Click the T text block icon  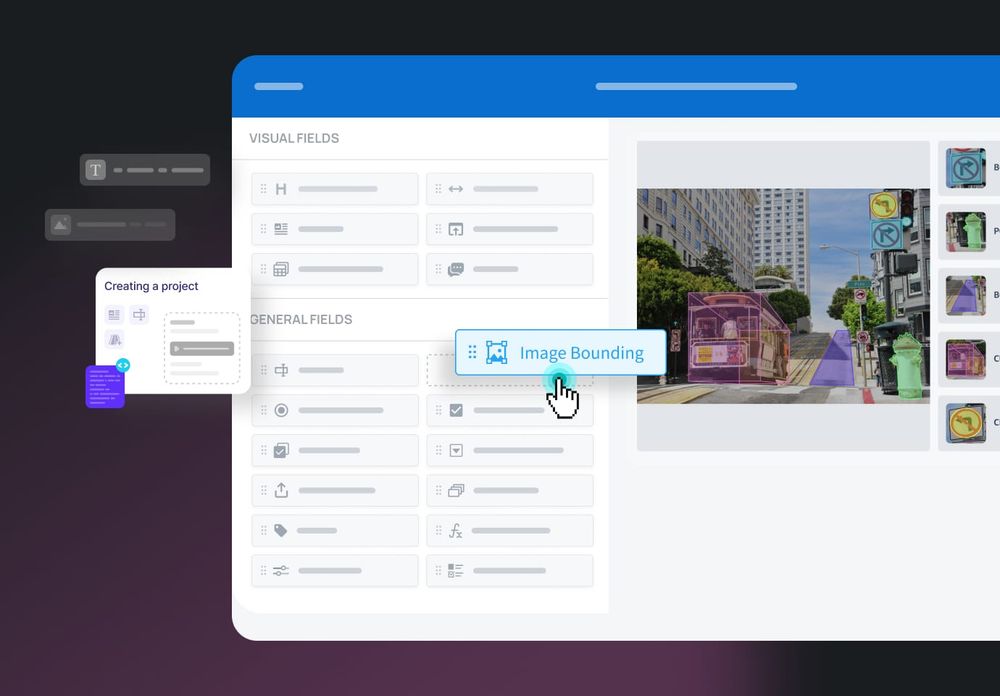click(96, 170)
